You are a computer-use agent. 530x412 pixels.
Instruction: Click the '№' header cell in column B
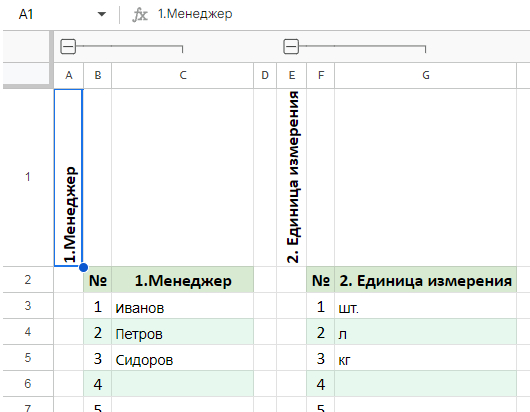pyautogui.click(x=98, y=280)
